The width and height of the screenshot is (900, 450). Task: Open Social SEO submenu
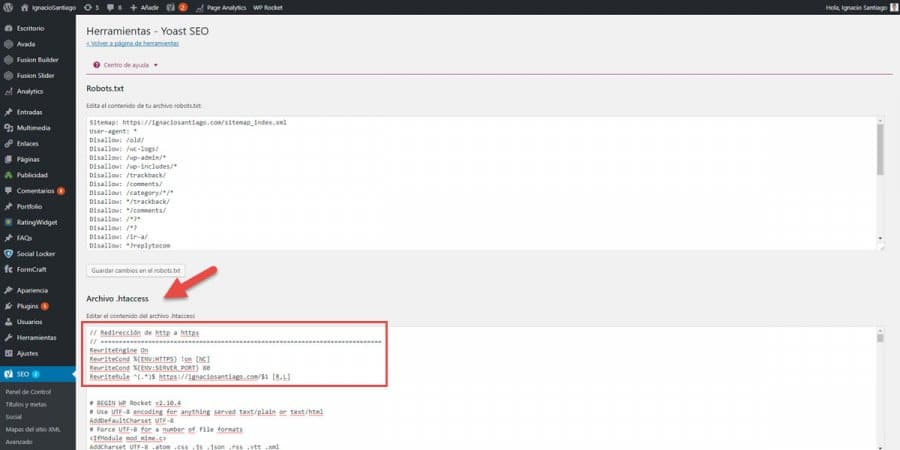point(13,417)
